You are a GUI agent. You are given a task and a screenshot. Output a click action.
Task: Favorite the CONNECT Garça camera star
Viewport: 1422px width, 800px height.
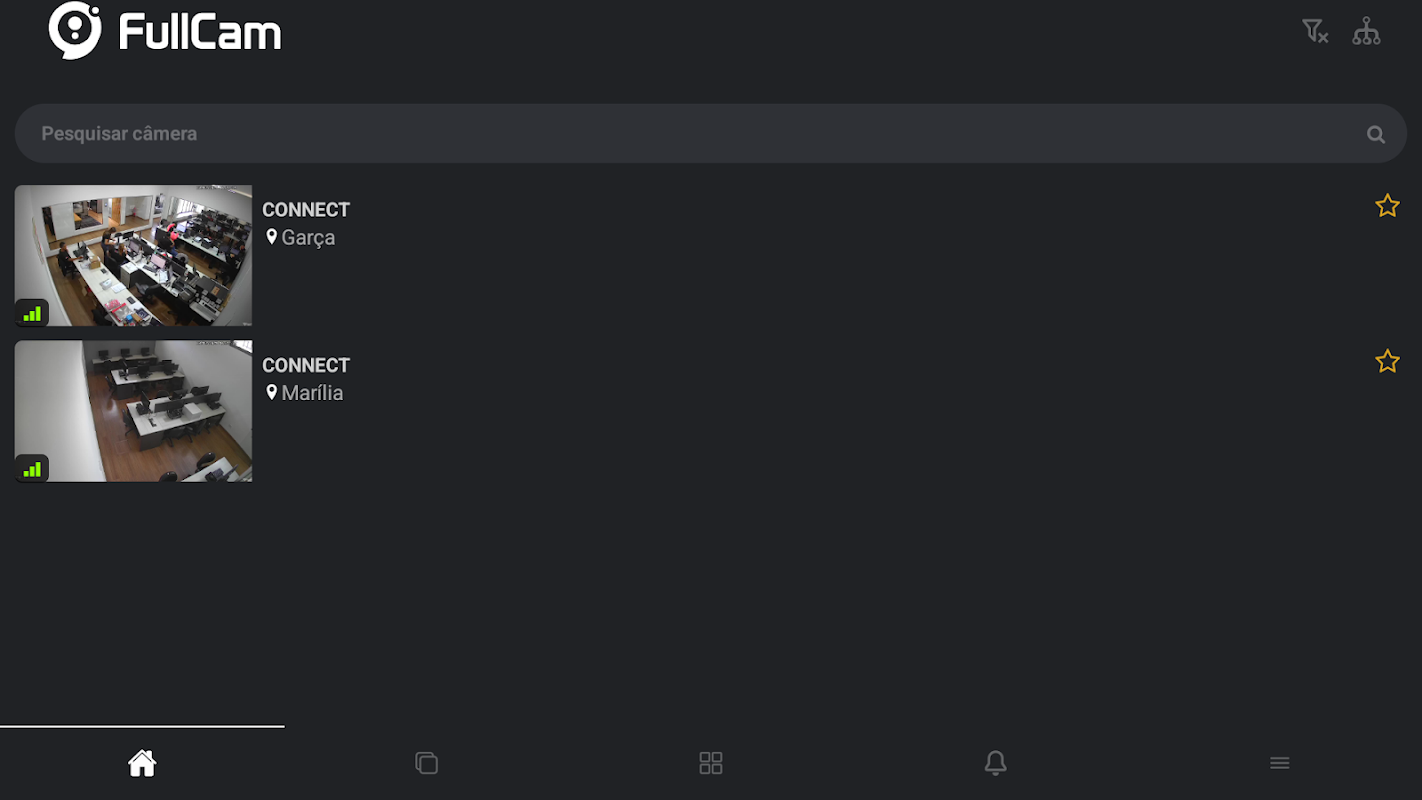pyautogui.click(x=1387, y=206)
